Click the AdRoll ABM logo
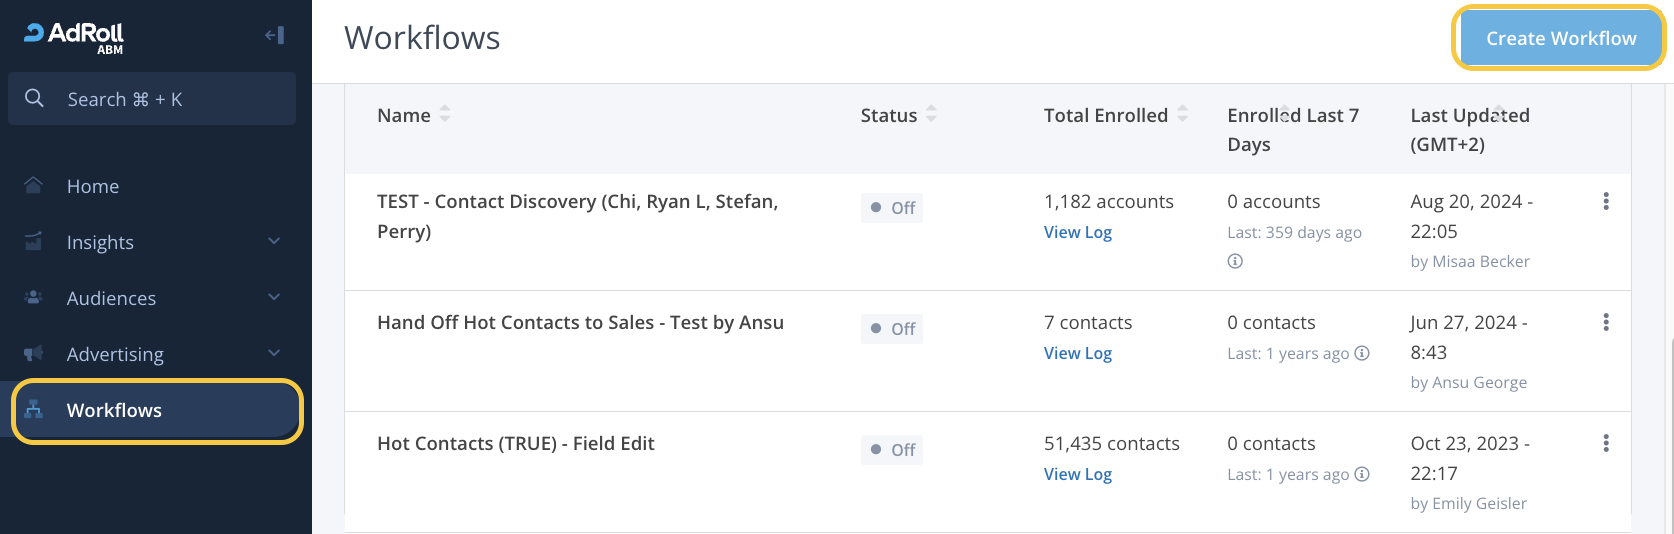The image size is (1674, 534). 74,37
